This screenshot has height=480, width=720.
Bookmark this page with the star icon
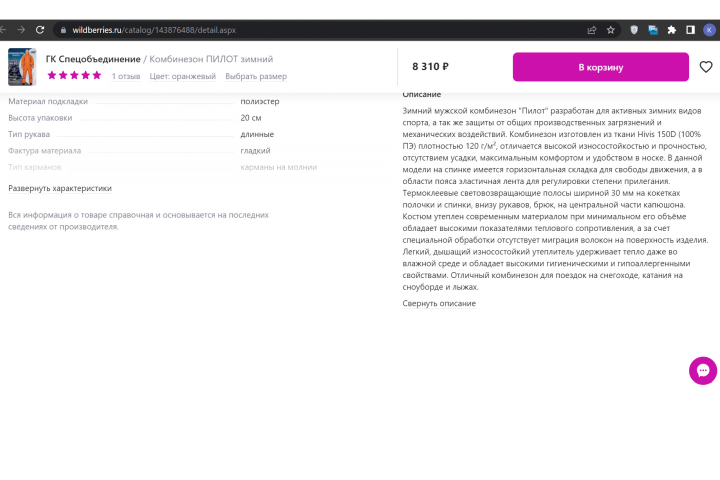tap(610, 30)
